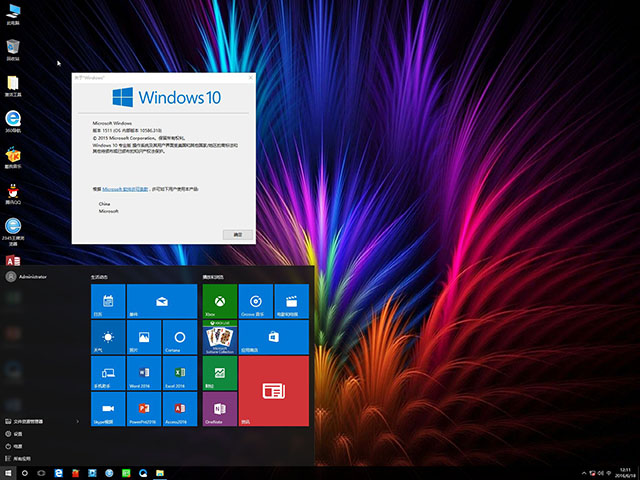Viewport: 640px width, 480px height.
Task: Open the Access 2016 tile
Action: pos(178,409)
